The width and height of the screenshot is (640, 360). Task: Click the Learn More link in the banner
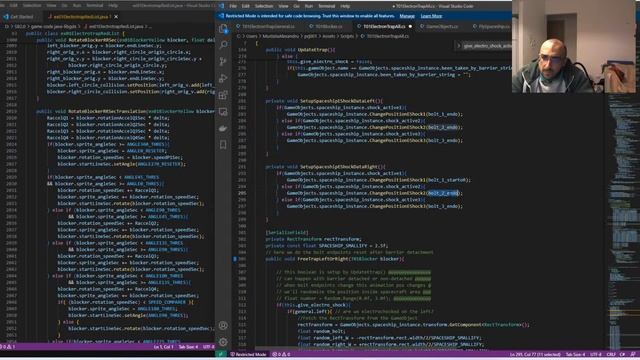point(431,16)
